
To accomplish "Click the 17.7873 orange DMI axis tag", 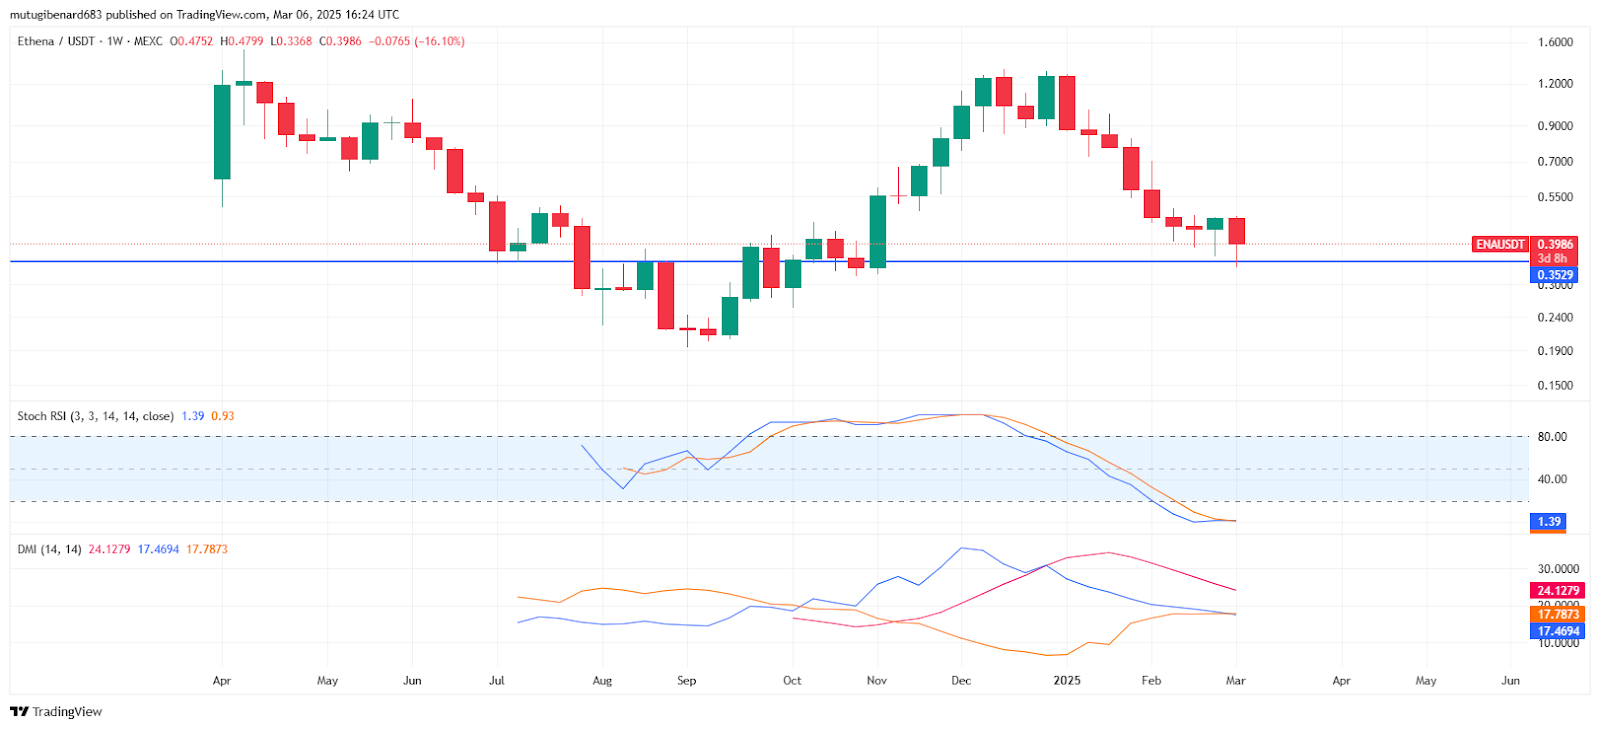I will click(1558, 614).
